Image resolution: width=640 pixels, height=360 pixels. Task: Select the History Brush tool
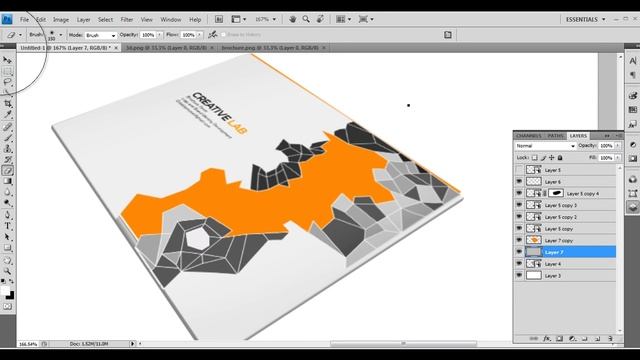coord(7,160)
